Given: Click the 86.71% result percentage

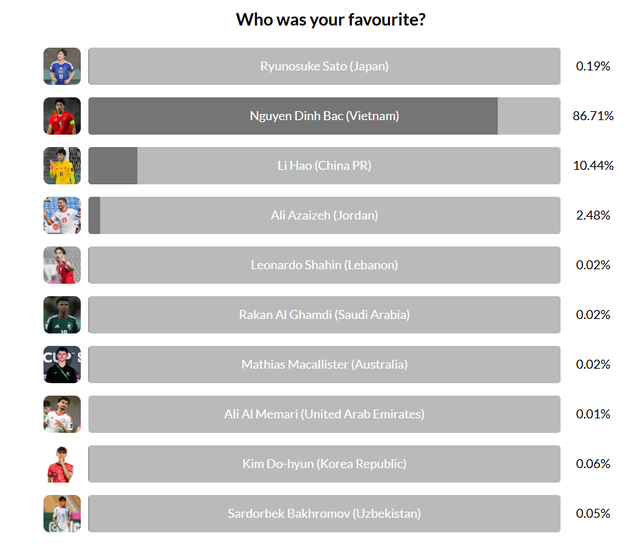Looking at the screenshot, I should pos(592,116).
